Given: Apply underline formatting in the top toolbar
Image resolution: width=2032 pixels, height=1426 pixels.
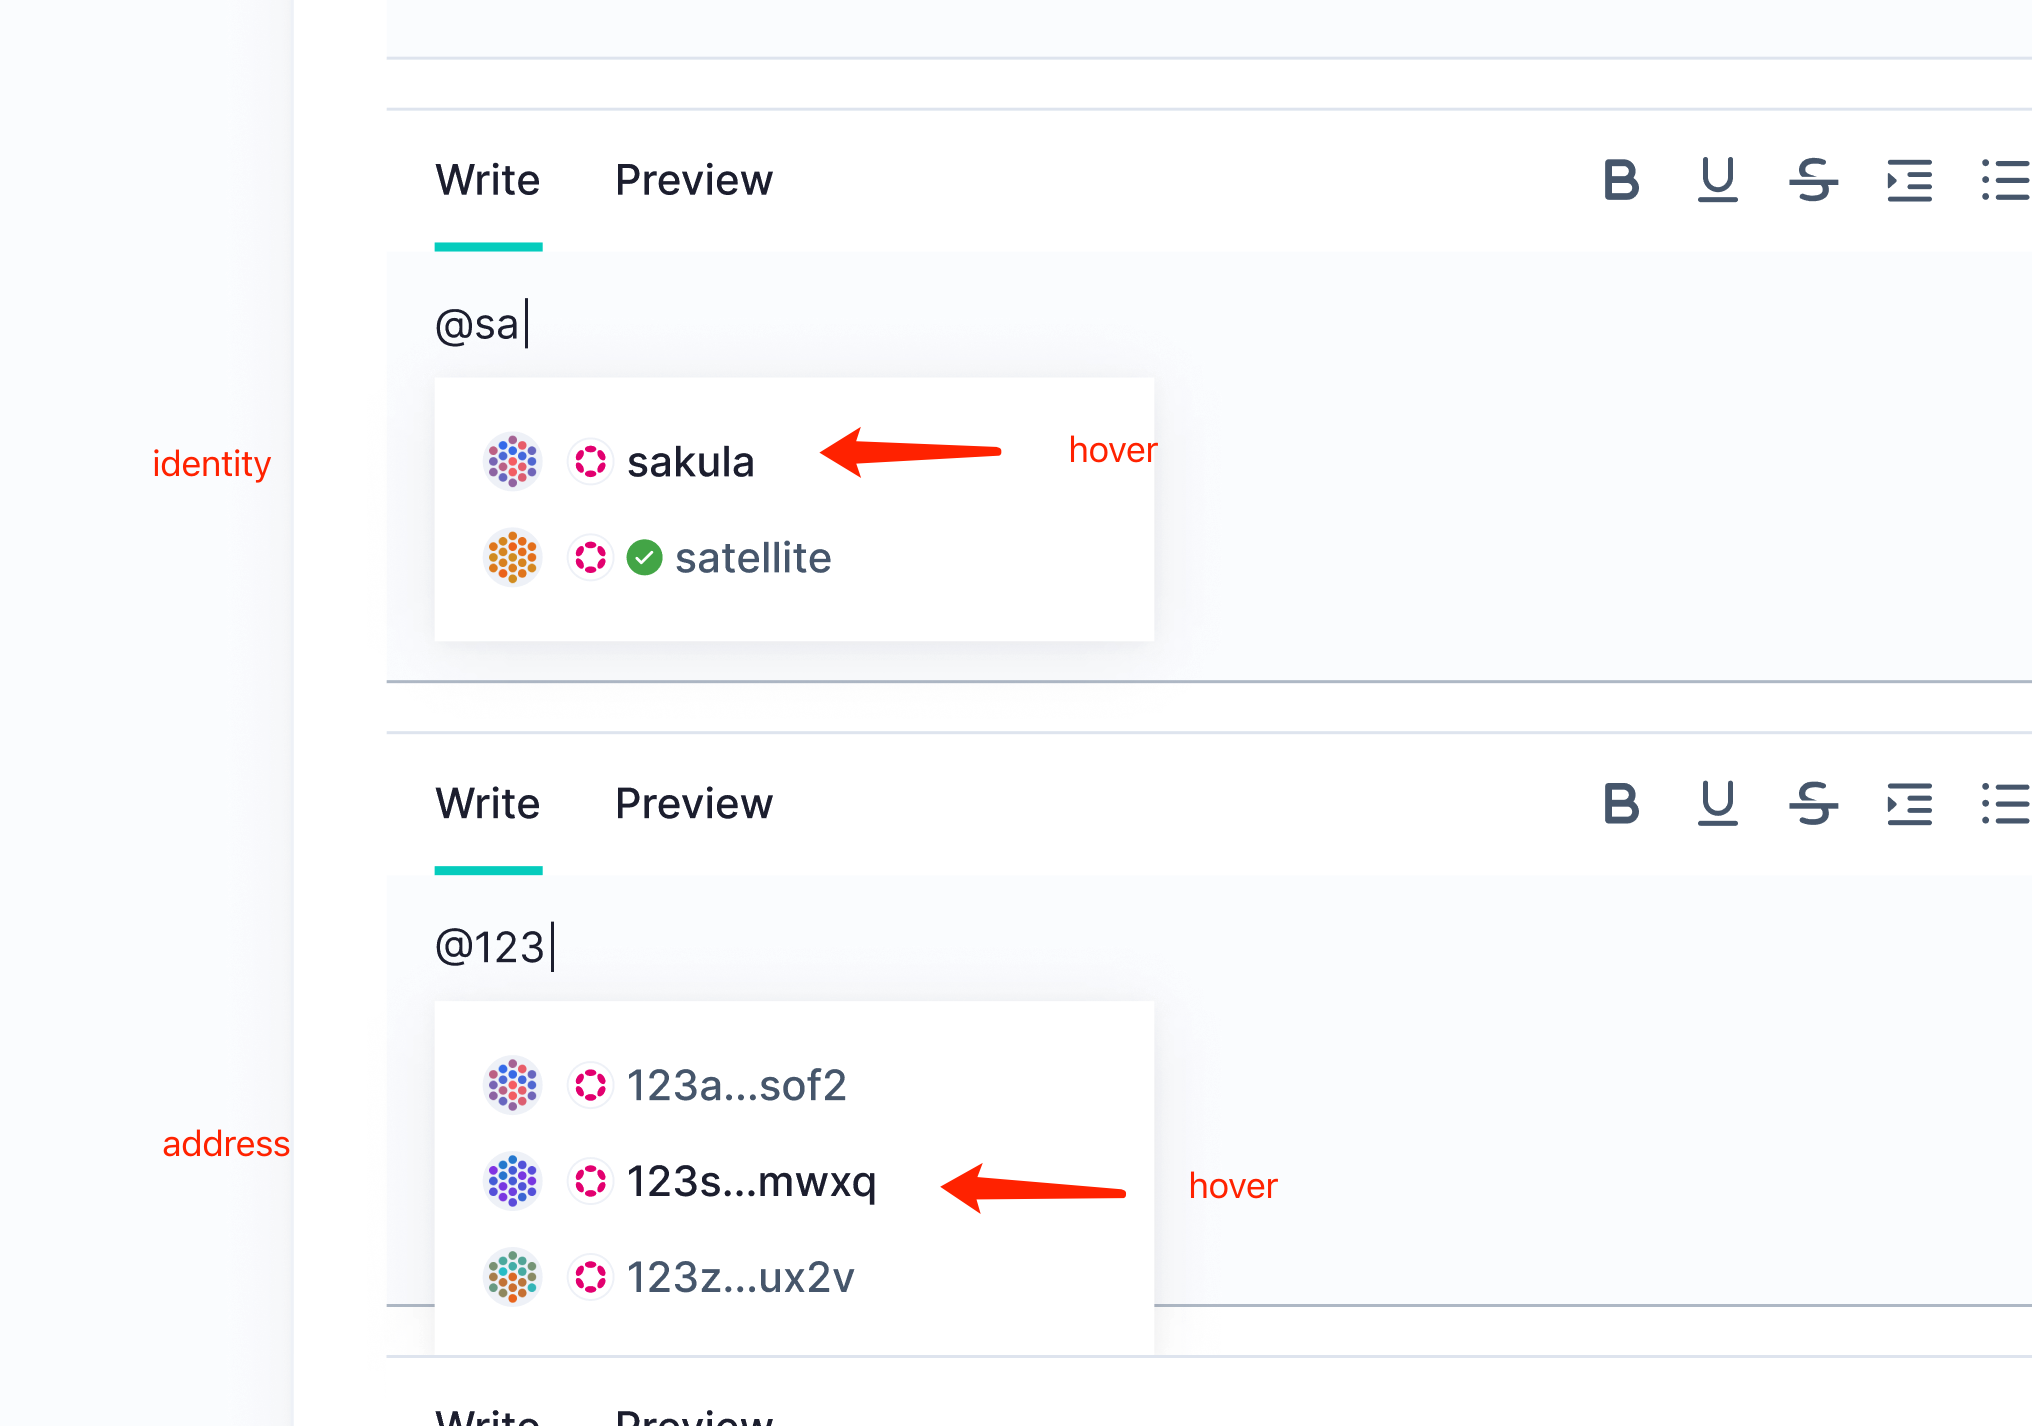Looking at the screenshot, I should pos(1716,181).
